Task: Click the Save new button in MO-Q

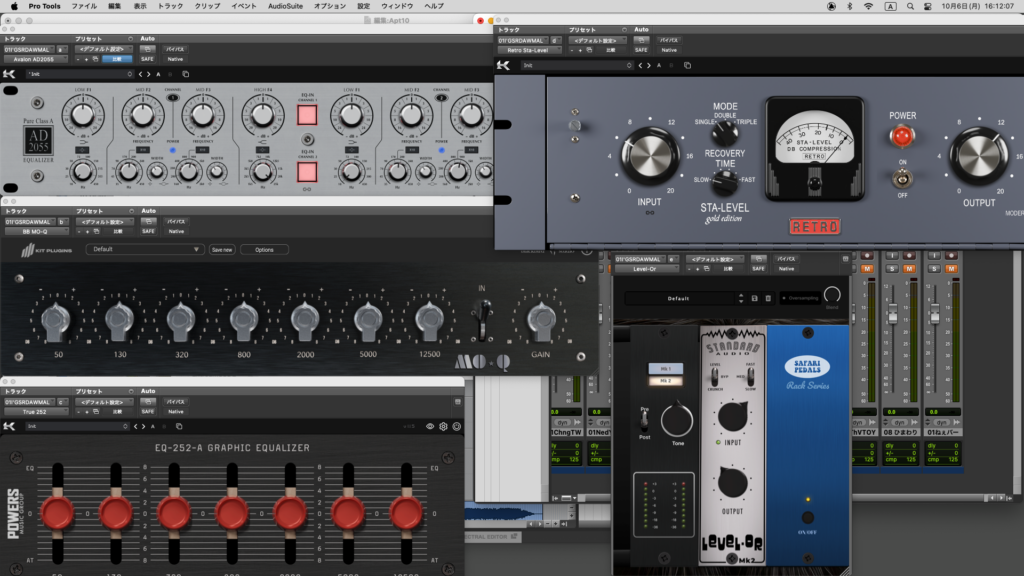Action: click(x=222, y=249)
